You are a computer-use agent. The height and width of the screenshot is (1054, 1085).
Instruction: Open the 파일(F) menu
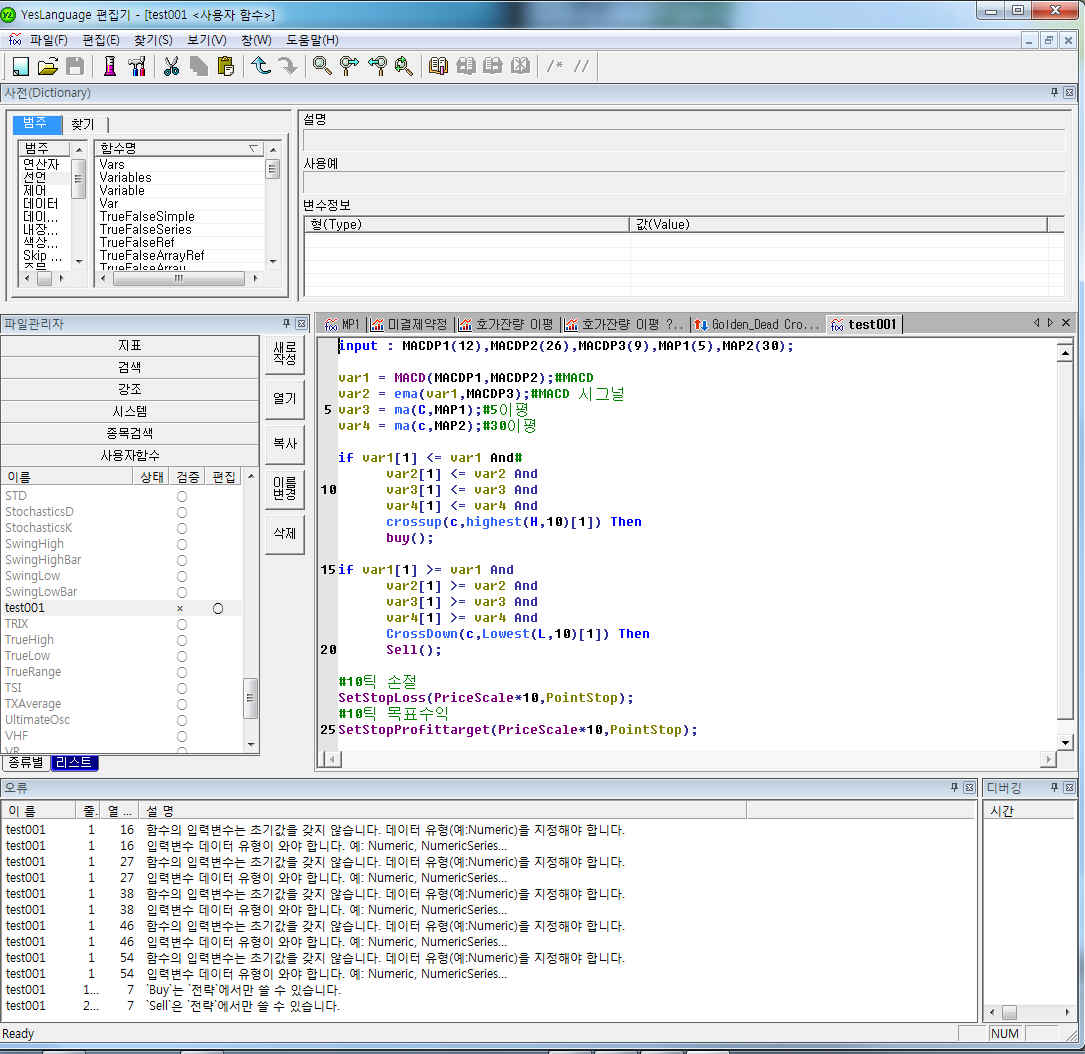click(x=48, y=40)
